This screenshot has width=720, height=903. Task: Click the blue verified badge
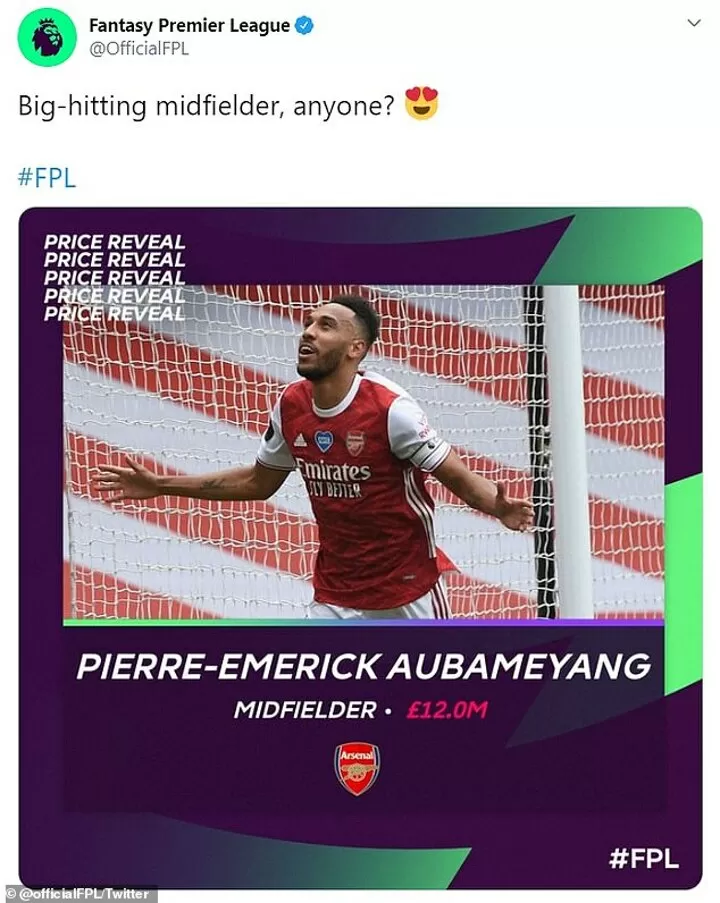point(305,26)
